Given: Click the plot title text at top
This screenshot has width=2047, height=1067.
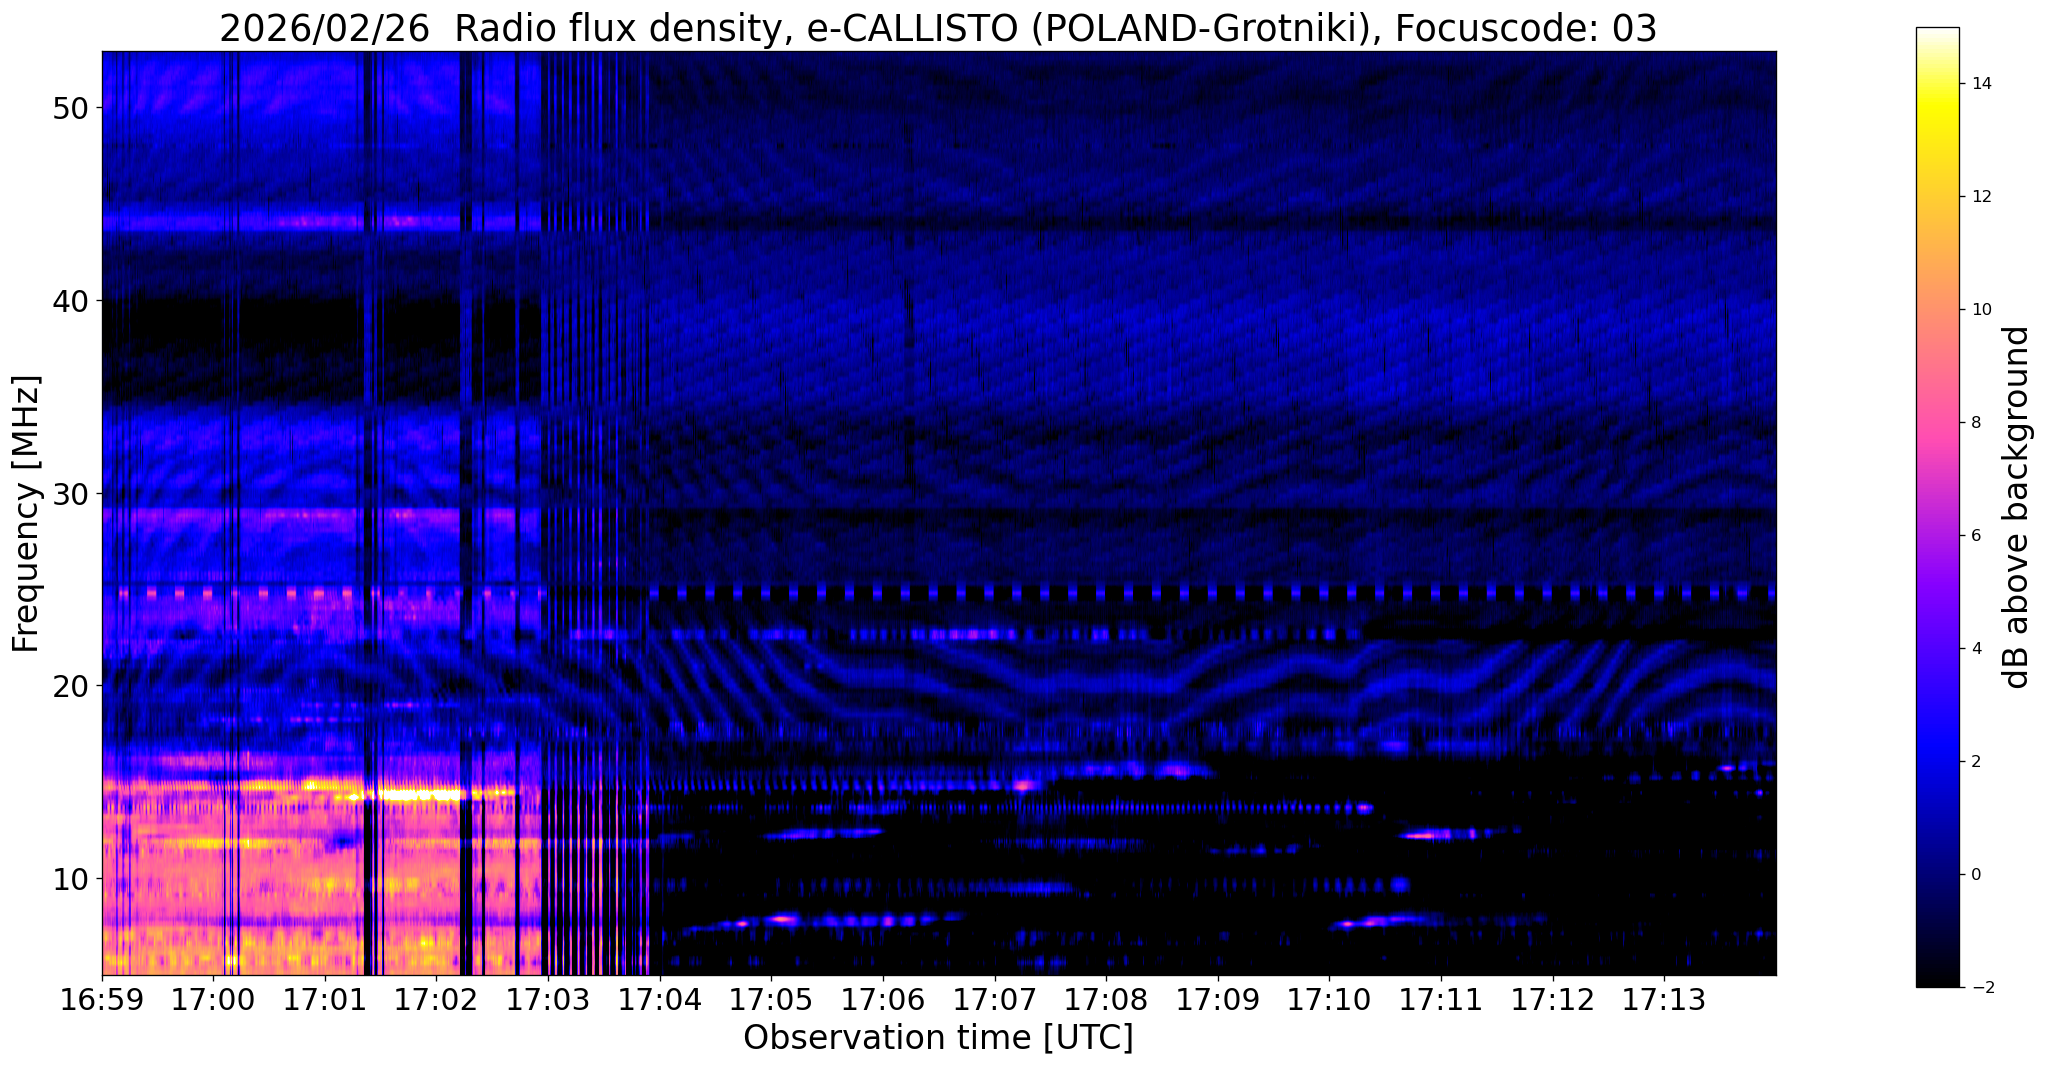Looking at the screenshot, I should coord(938,29).
